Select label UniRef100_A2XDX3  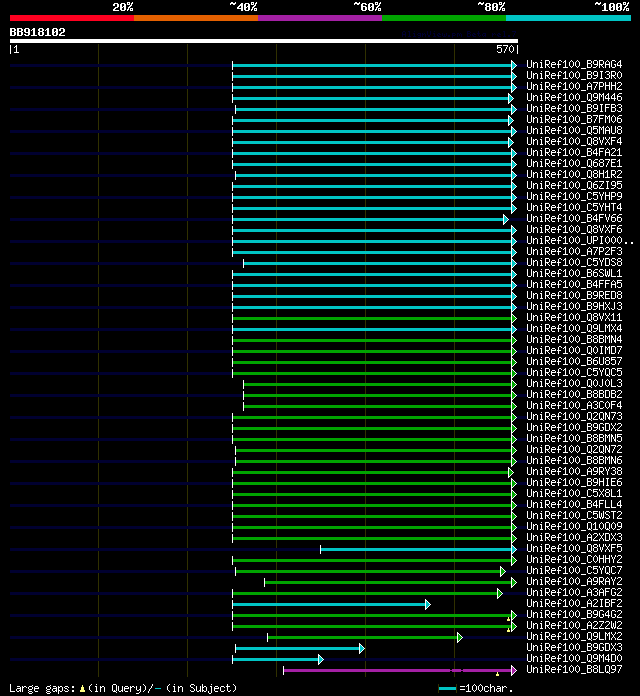(x=574, y=538)
